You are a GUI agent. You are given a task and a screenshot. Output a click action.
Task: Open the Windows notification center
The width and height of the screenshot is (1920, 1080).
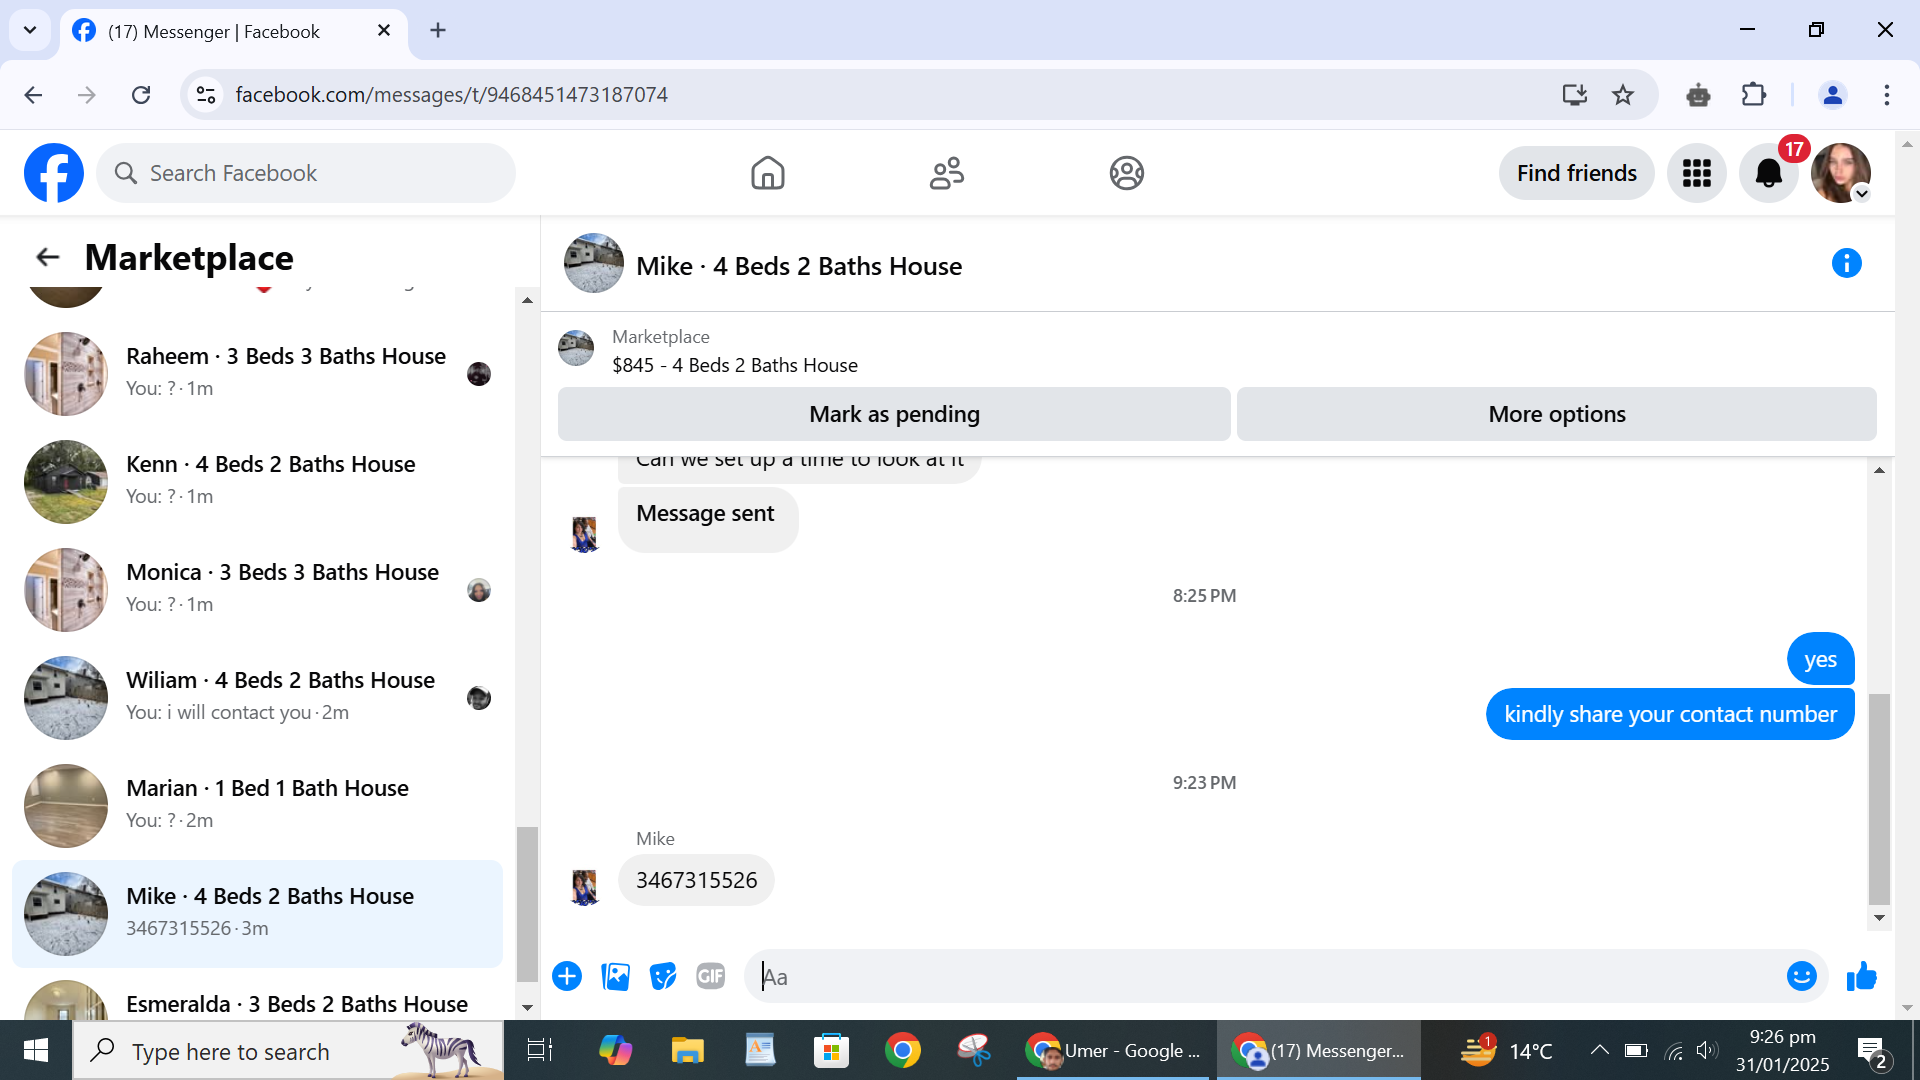tap(1871, 1051)
